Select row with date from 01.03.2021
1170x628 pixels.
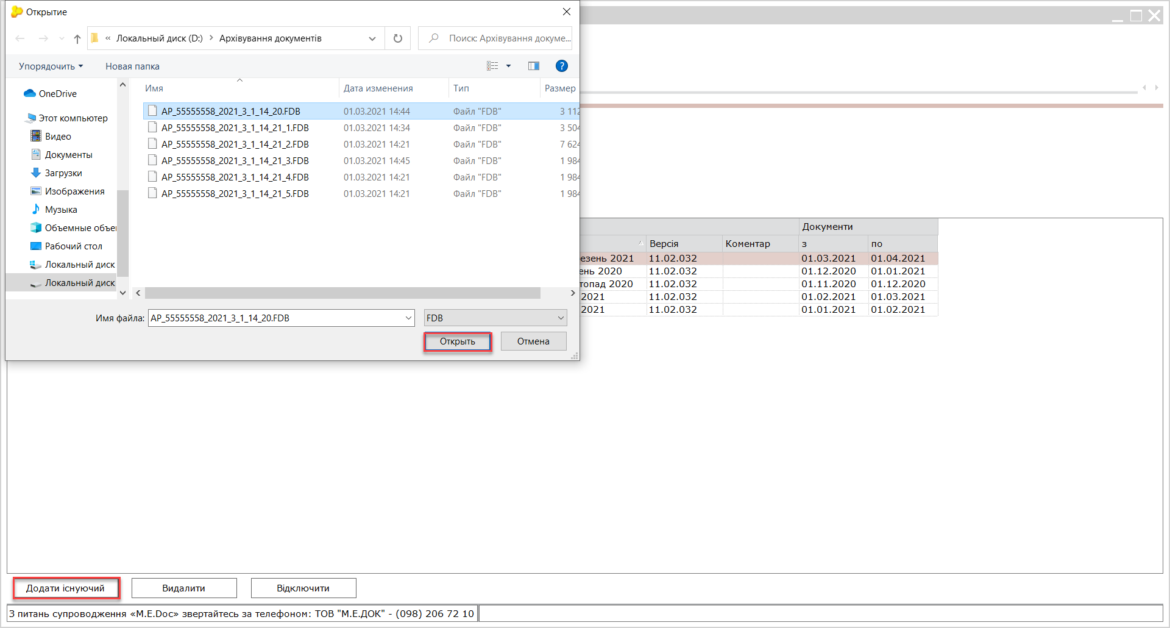758,259
